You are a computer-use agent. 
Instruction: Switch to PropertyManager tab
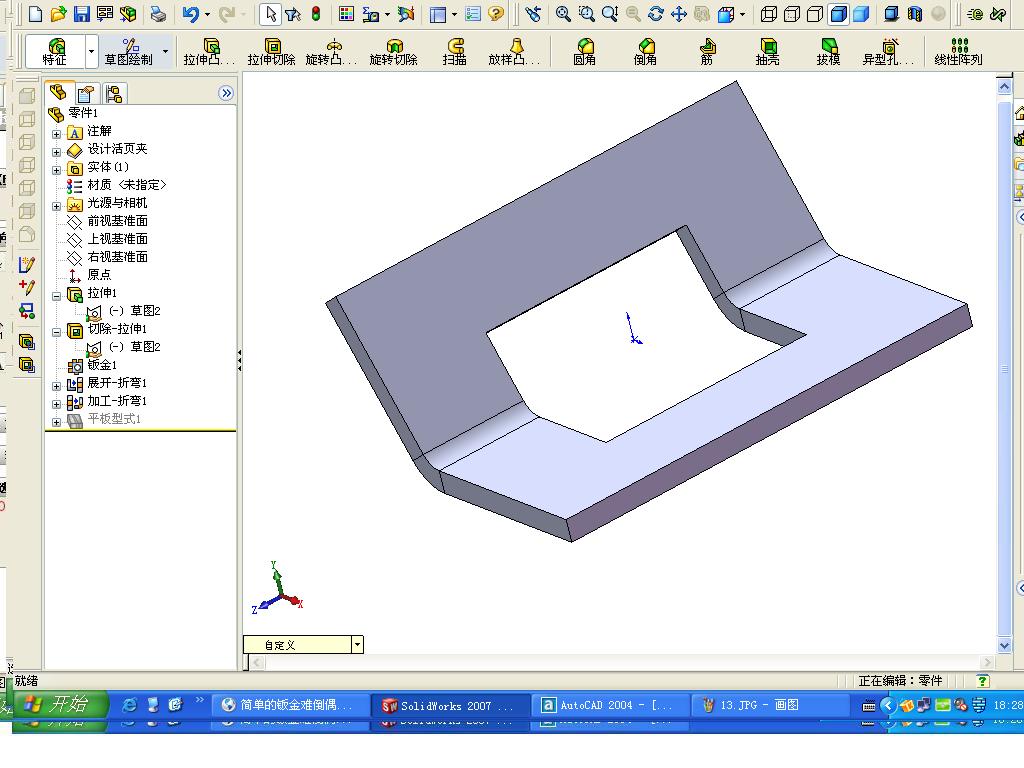[x=86, y=94]
